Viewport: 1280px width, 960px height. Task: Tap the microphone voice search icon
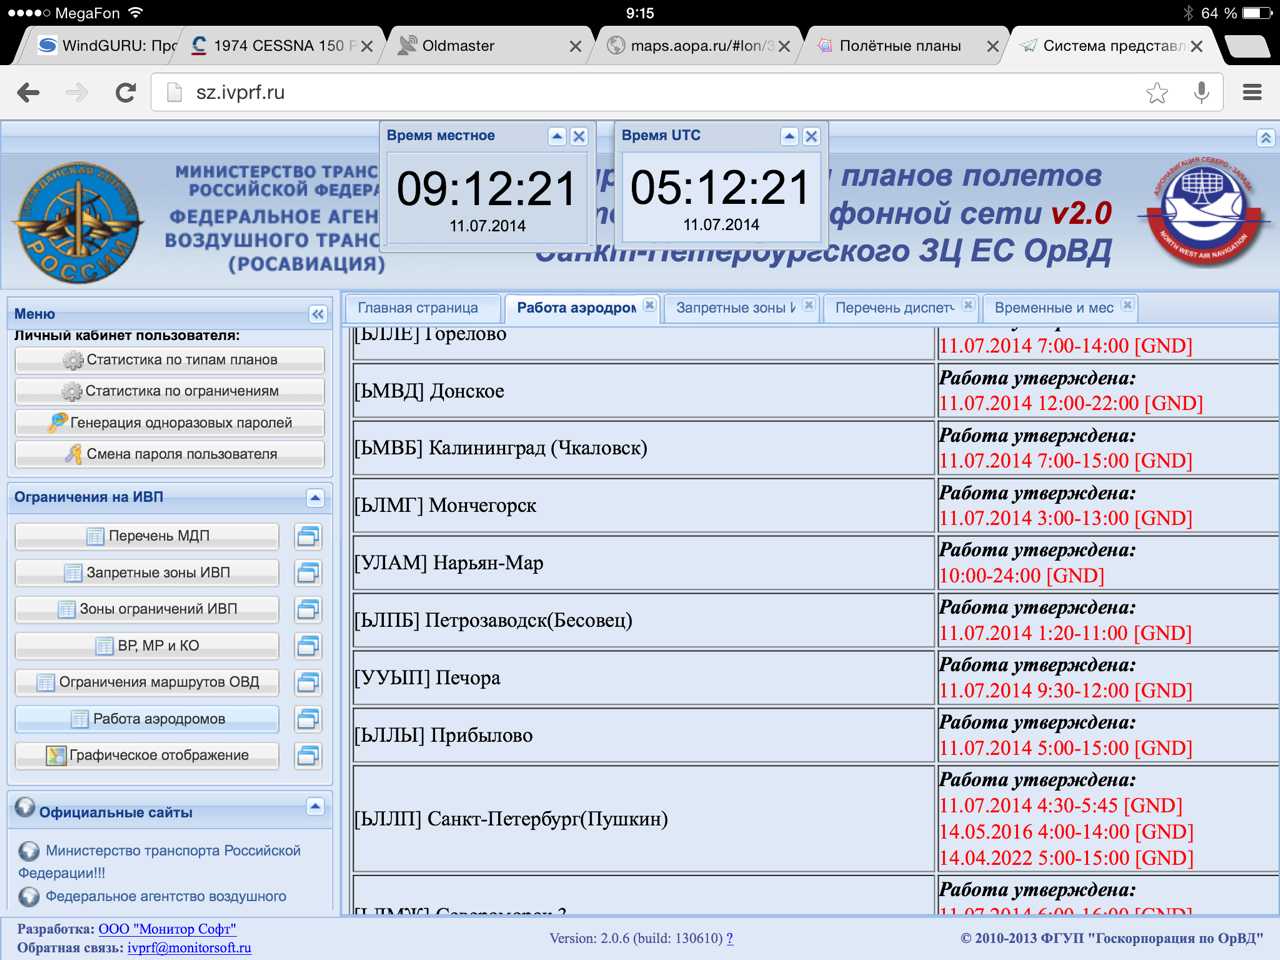[x=1202, y=93]
